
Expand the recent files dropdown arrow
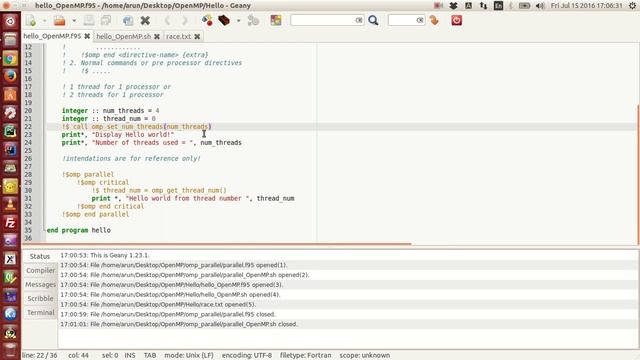pyautogui.click(x=74, y=20)
